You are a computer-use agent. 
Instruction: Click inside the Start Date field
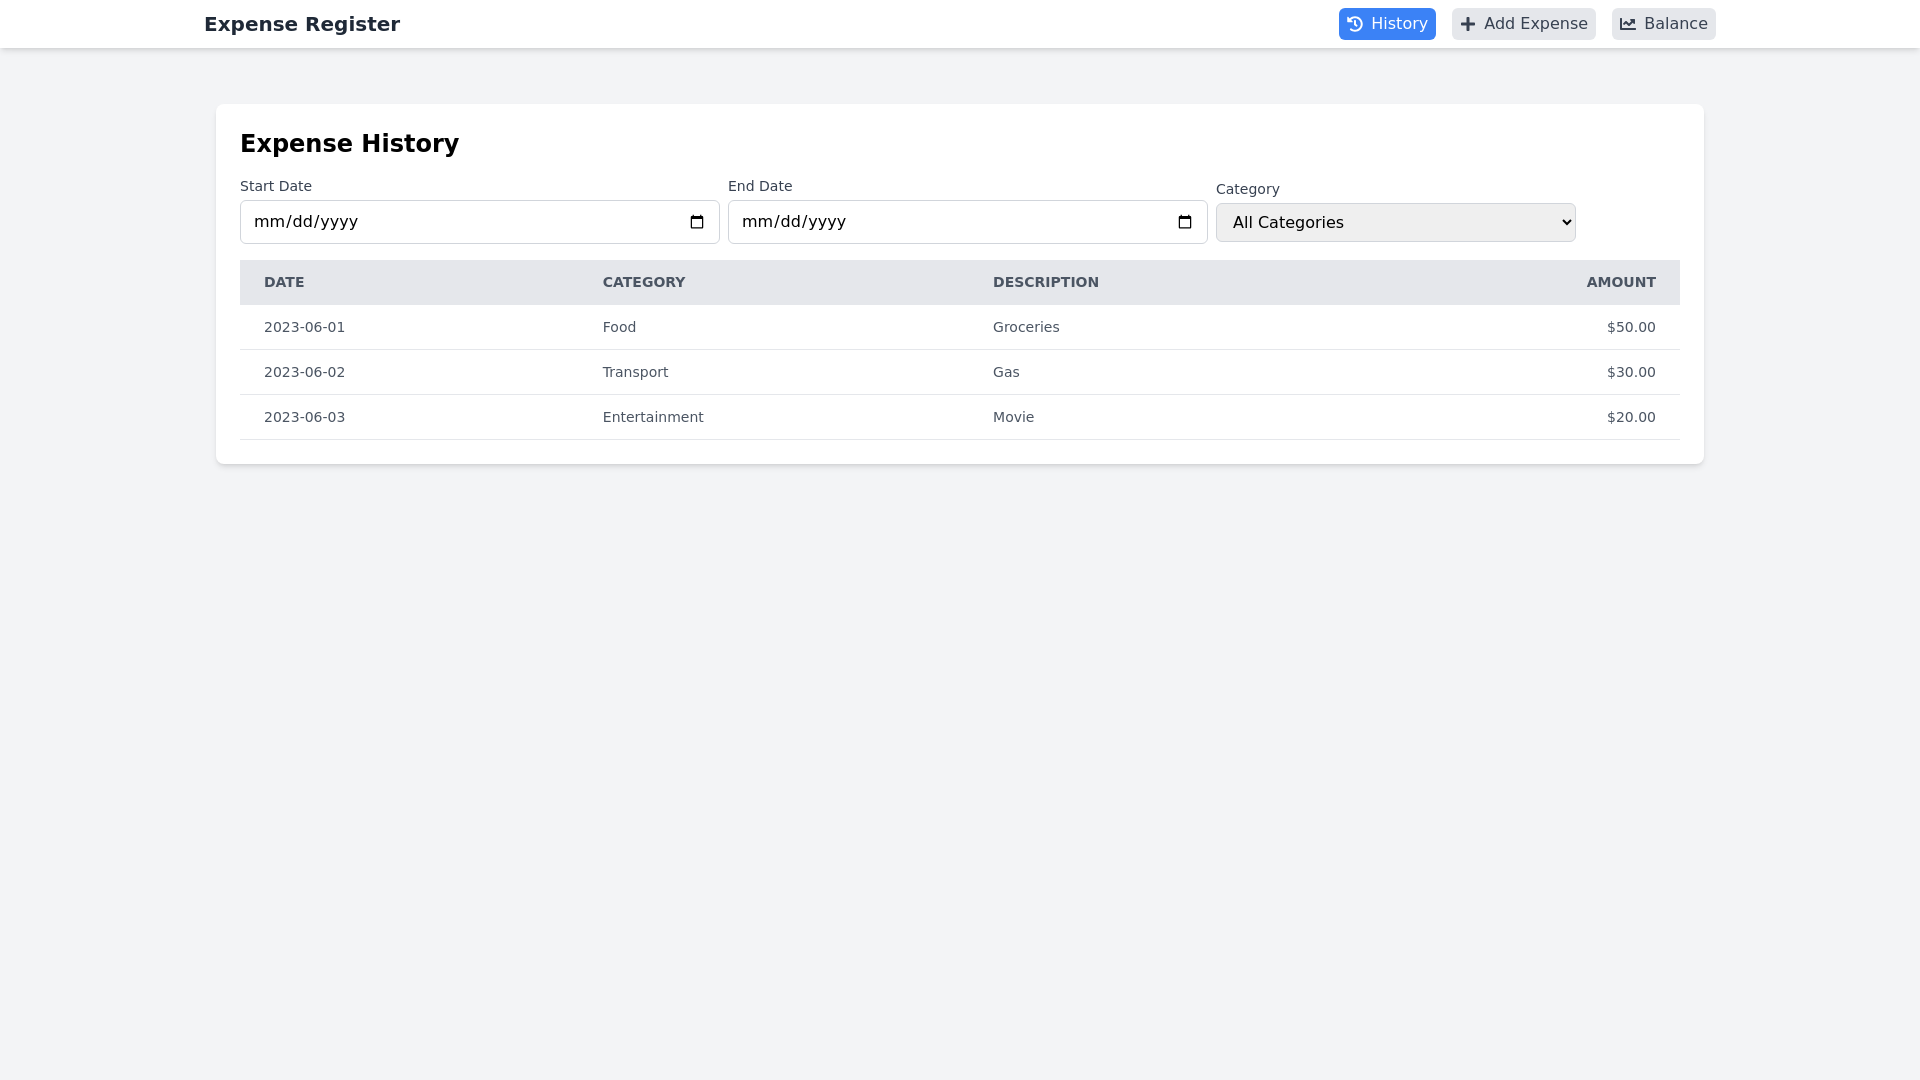[450, 222]
